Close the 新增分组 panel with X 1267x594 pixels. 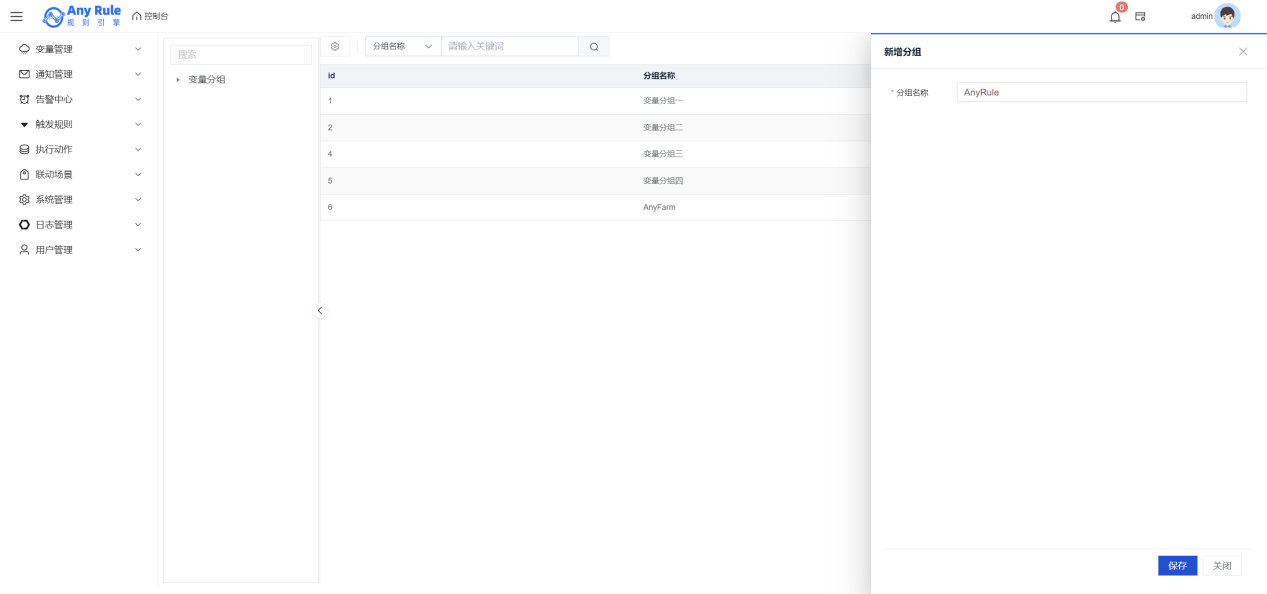point(1243,52)
